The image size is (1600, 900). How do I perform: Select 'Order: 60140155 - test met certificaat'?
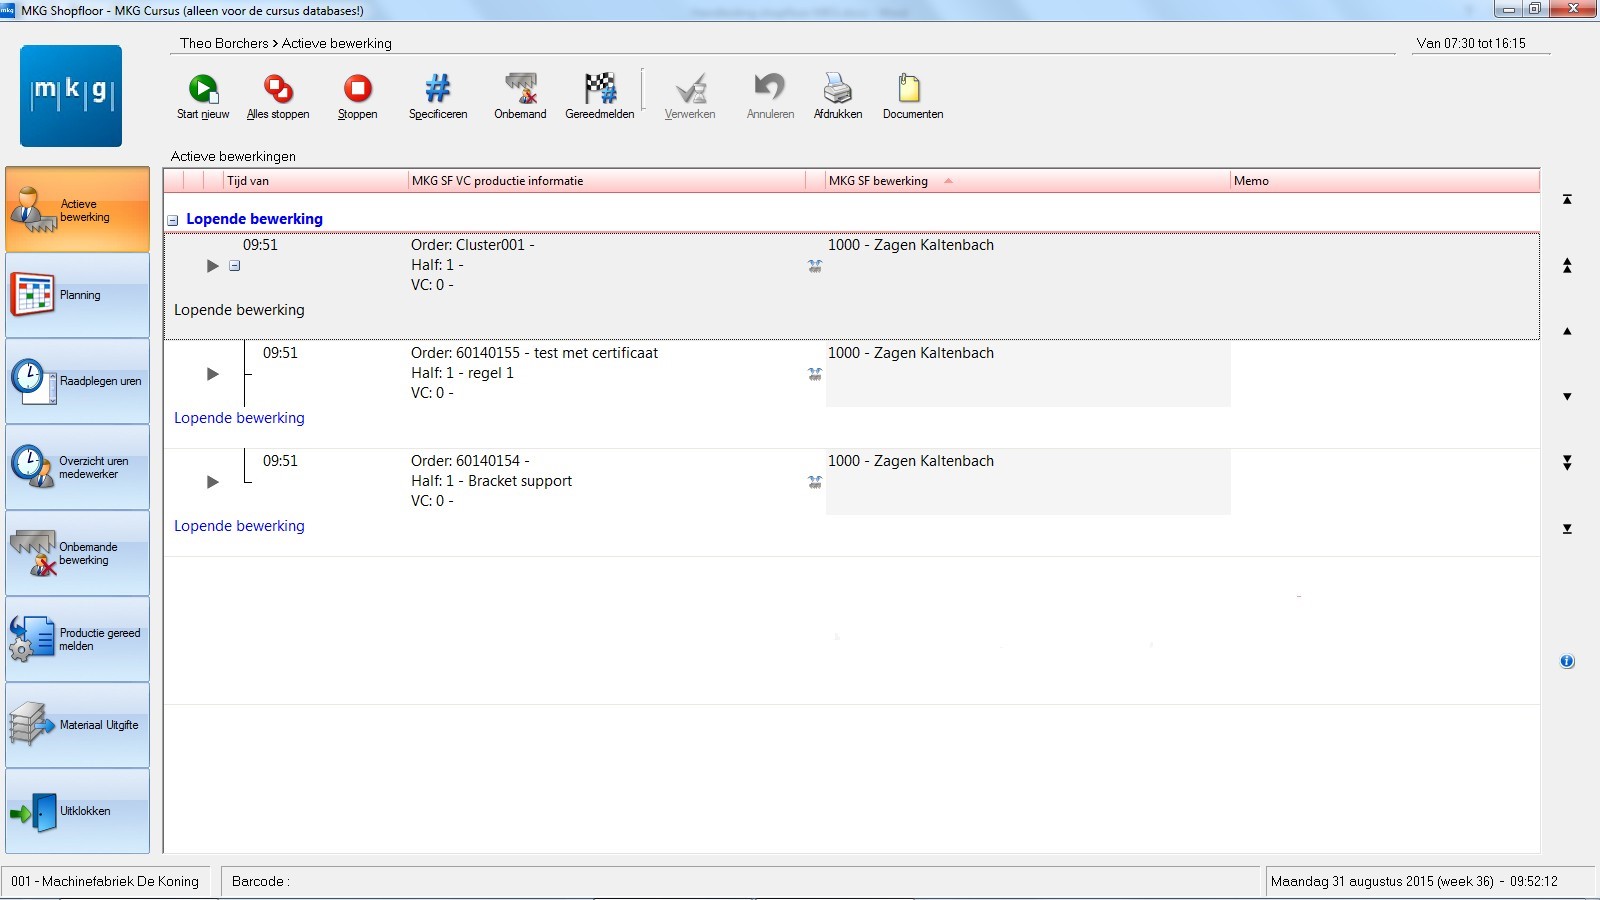coord(534,353)
